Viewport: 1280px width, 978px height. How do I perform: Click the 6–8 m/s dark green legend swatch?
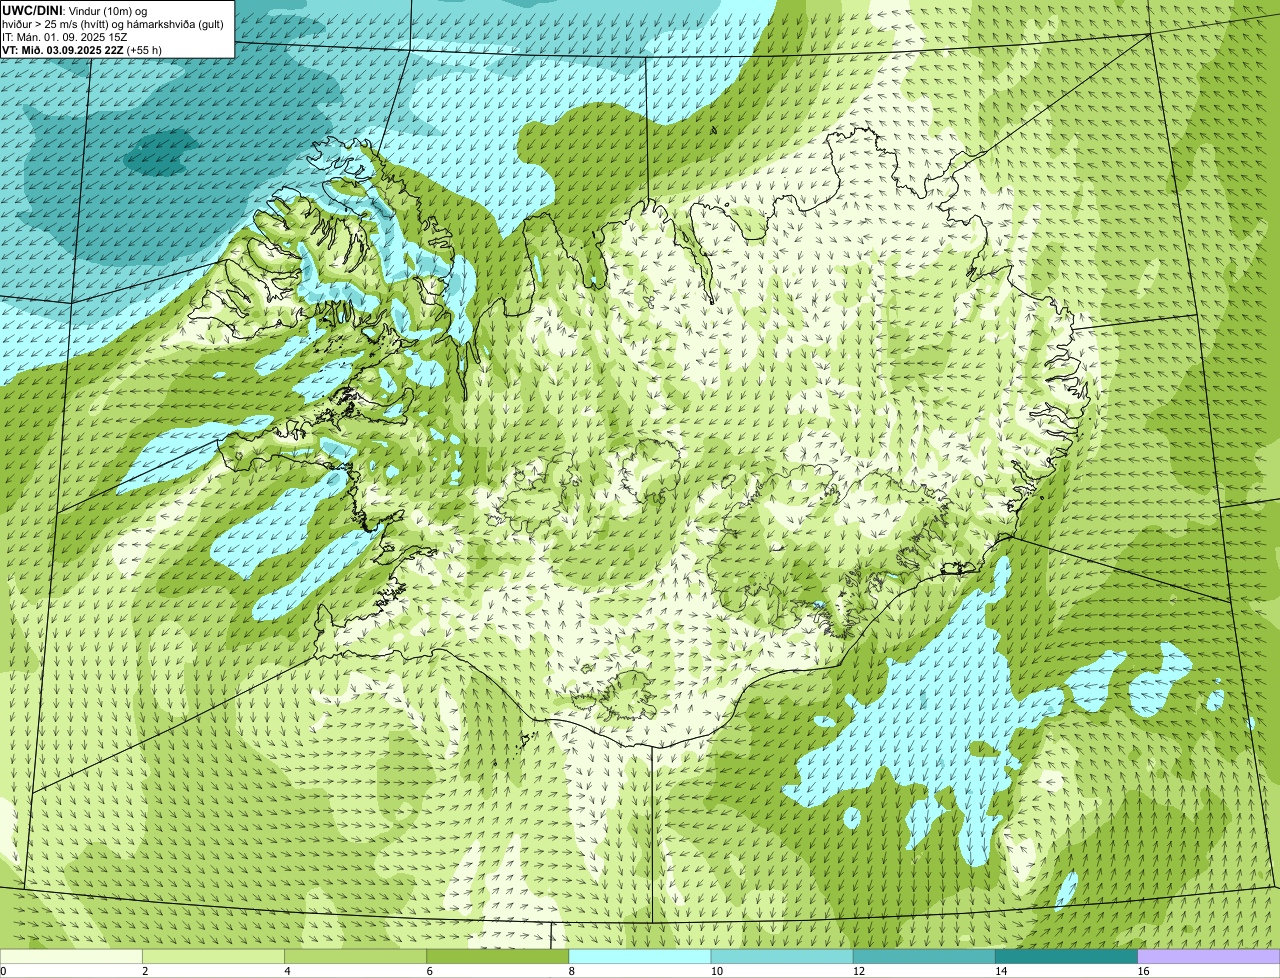[x=497, y=957]
